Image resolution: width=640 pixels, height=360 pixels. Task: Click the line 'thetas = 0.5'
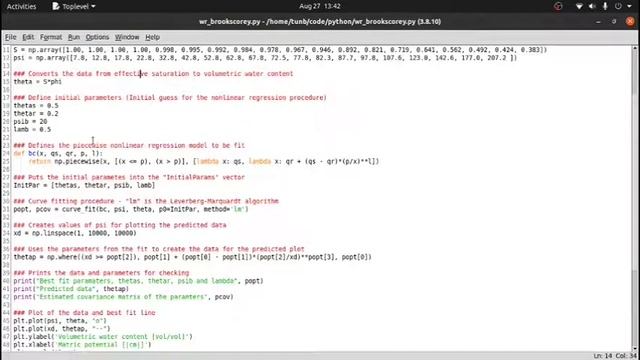pos(36,106)
